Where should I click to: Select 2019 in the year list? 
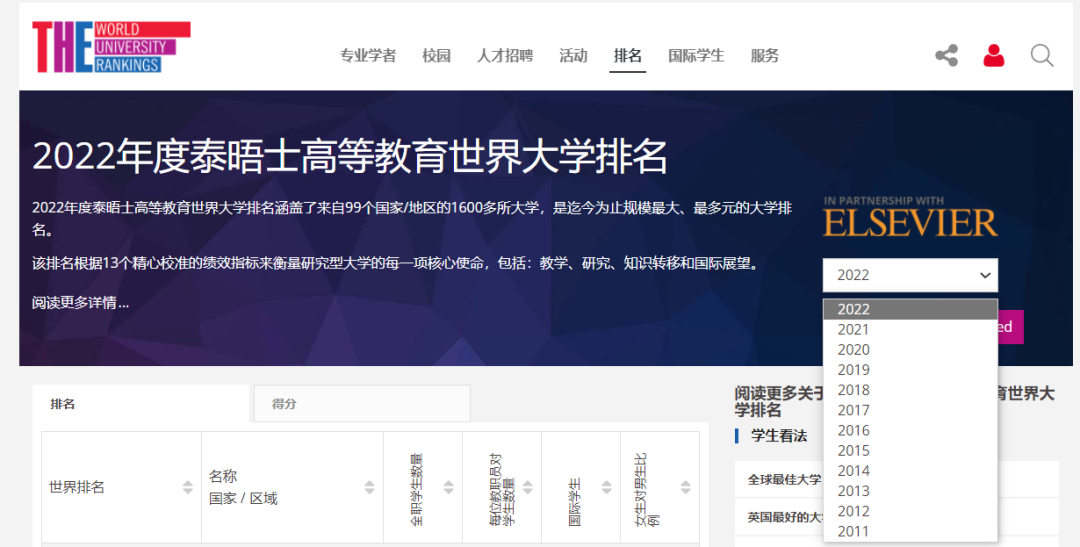[x=910, y=370]
